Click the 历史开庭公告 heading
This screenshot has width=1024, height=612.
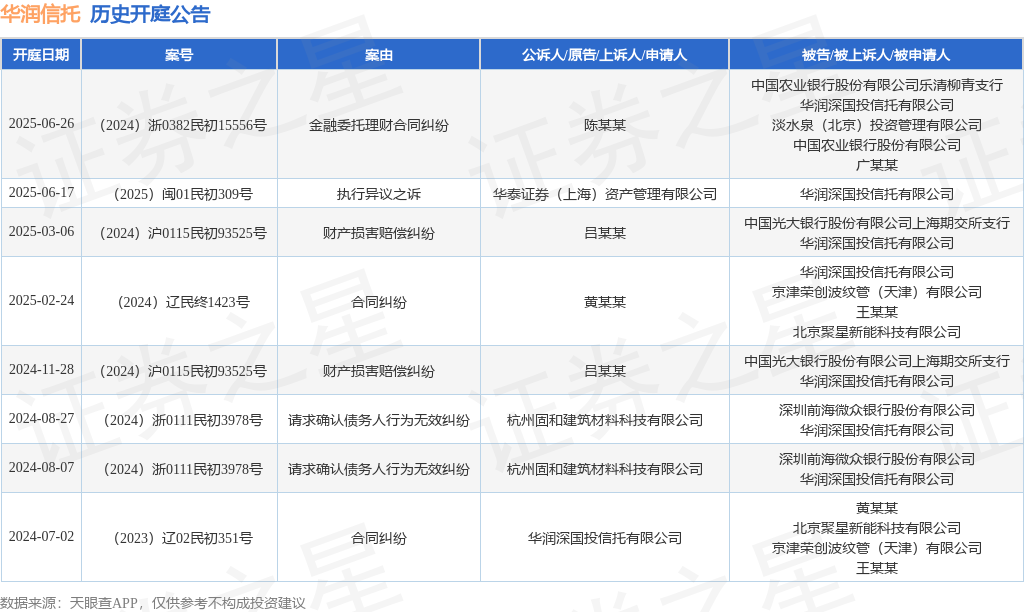coord(150,14)
